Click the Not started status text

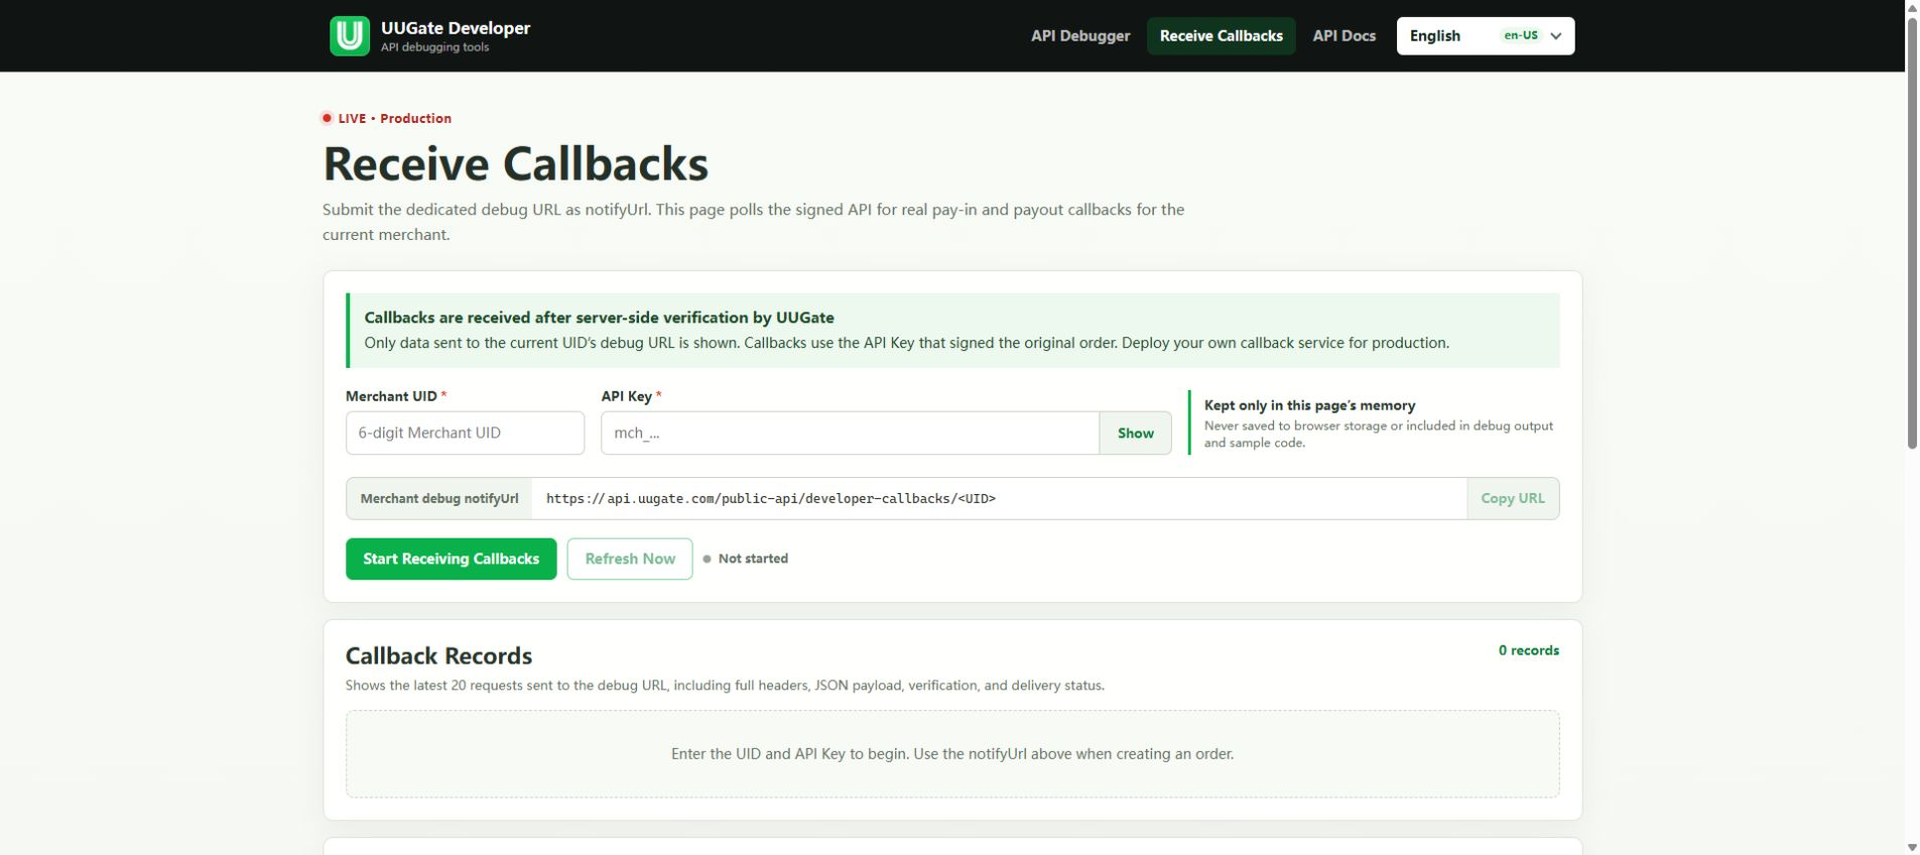point(753,559)
